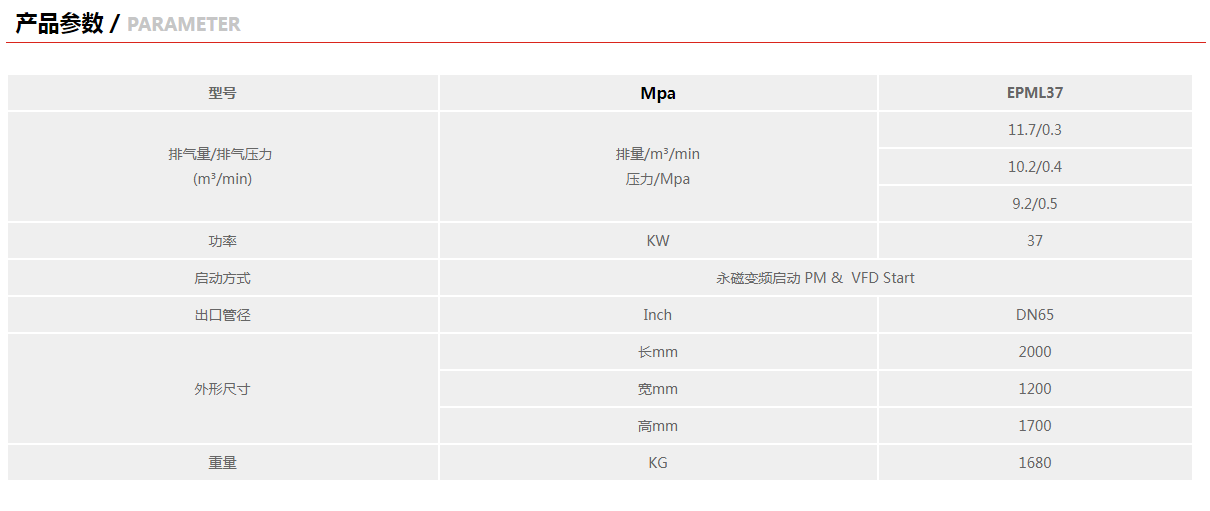The height and width of the screenshot is (511, 1210).
Task: Click the bold Mpa column header
Action: point(658,93)
